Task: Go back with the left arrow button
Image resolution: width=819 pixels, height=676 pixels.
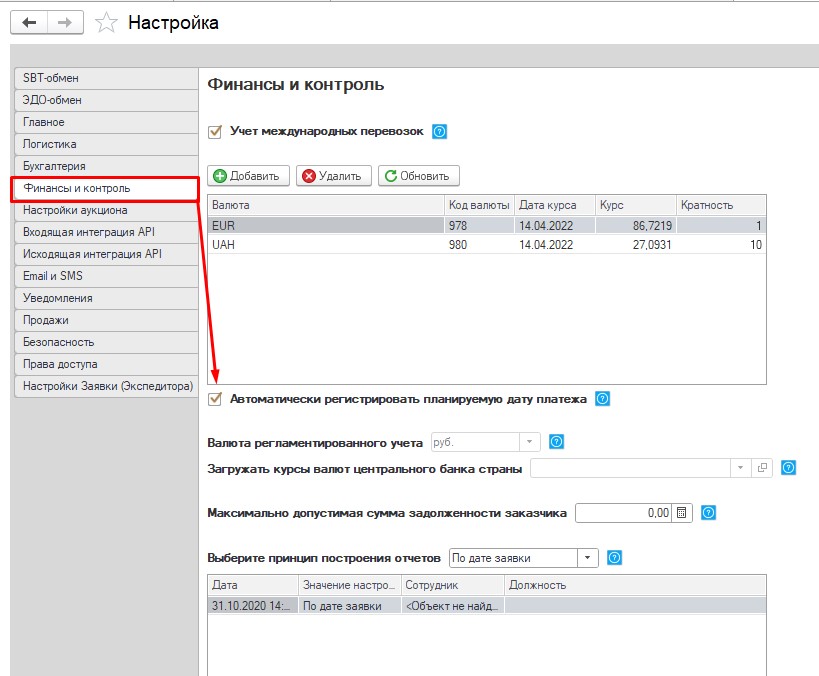Action: point(29,23)
